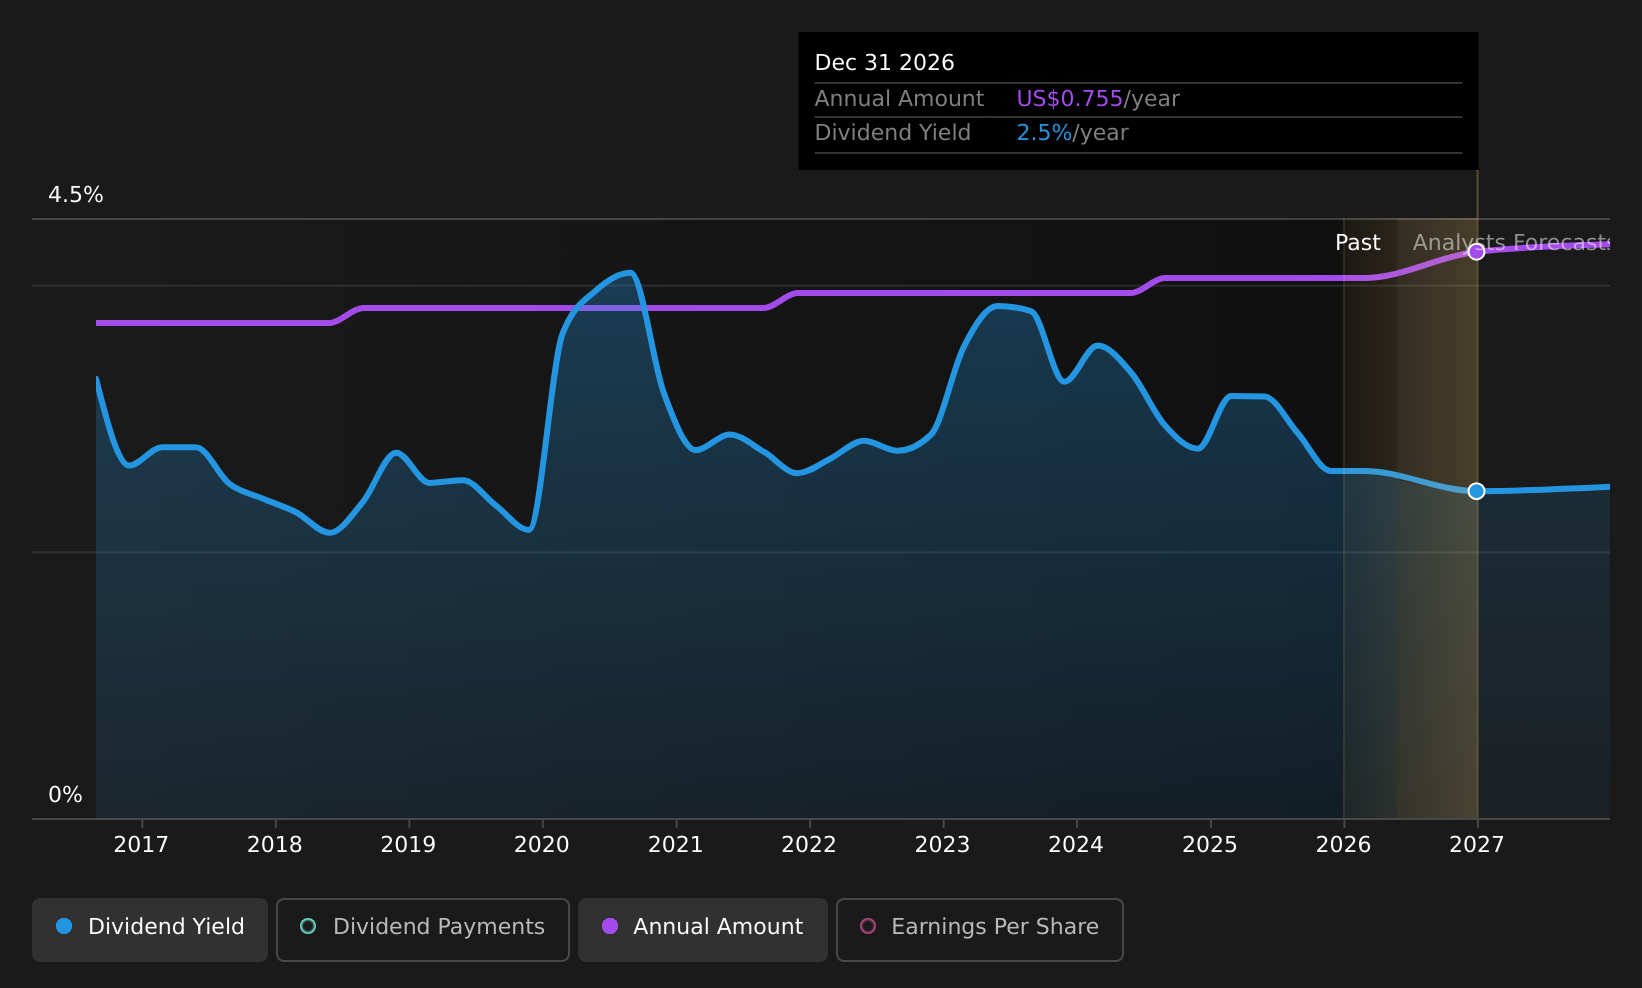Click the 2027 x-axis label
This screenshot has width=1642, height=988.
click(x=1477, y=845)
